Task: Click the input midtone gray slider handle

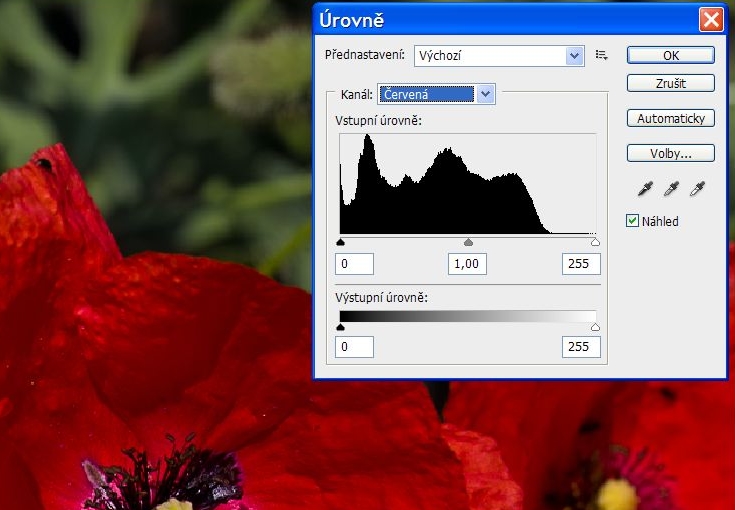Action: (468, 242)
